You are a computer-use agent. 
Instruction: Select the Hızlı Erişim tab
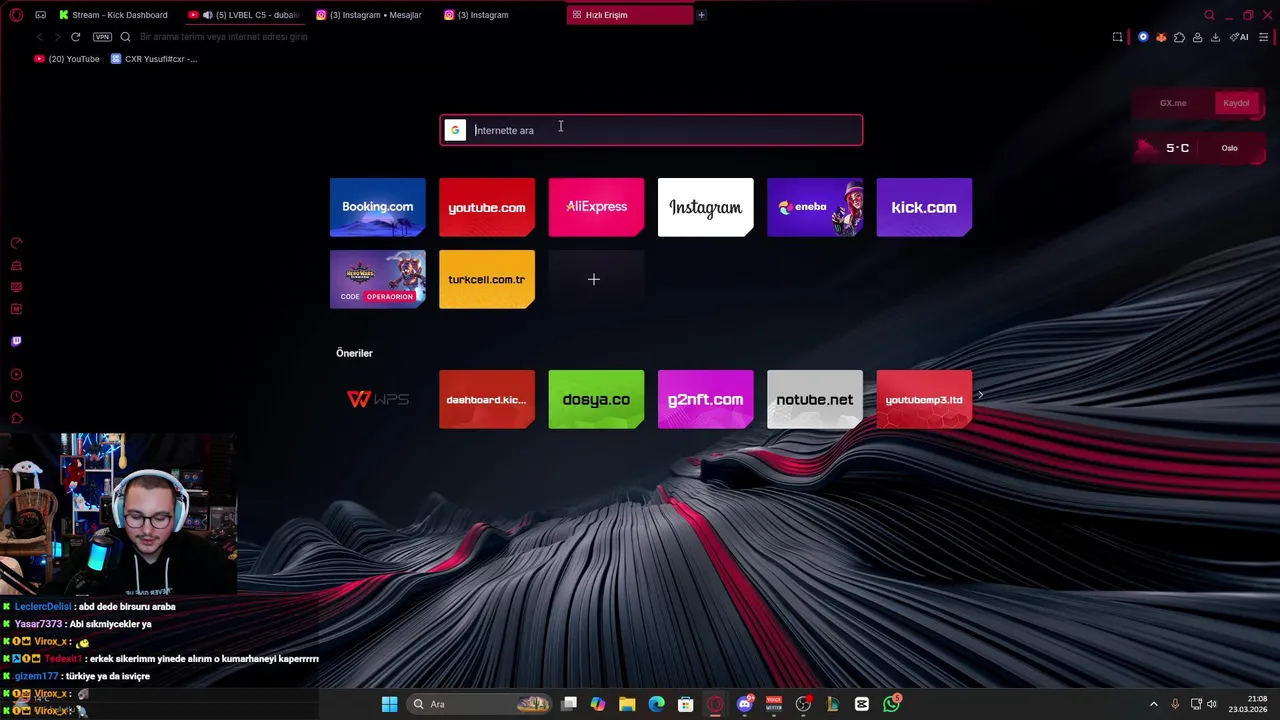(630, 15)
